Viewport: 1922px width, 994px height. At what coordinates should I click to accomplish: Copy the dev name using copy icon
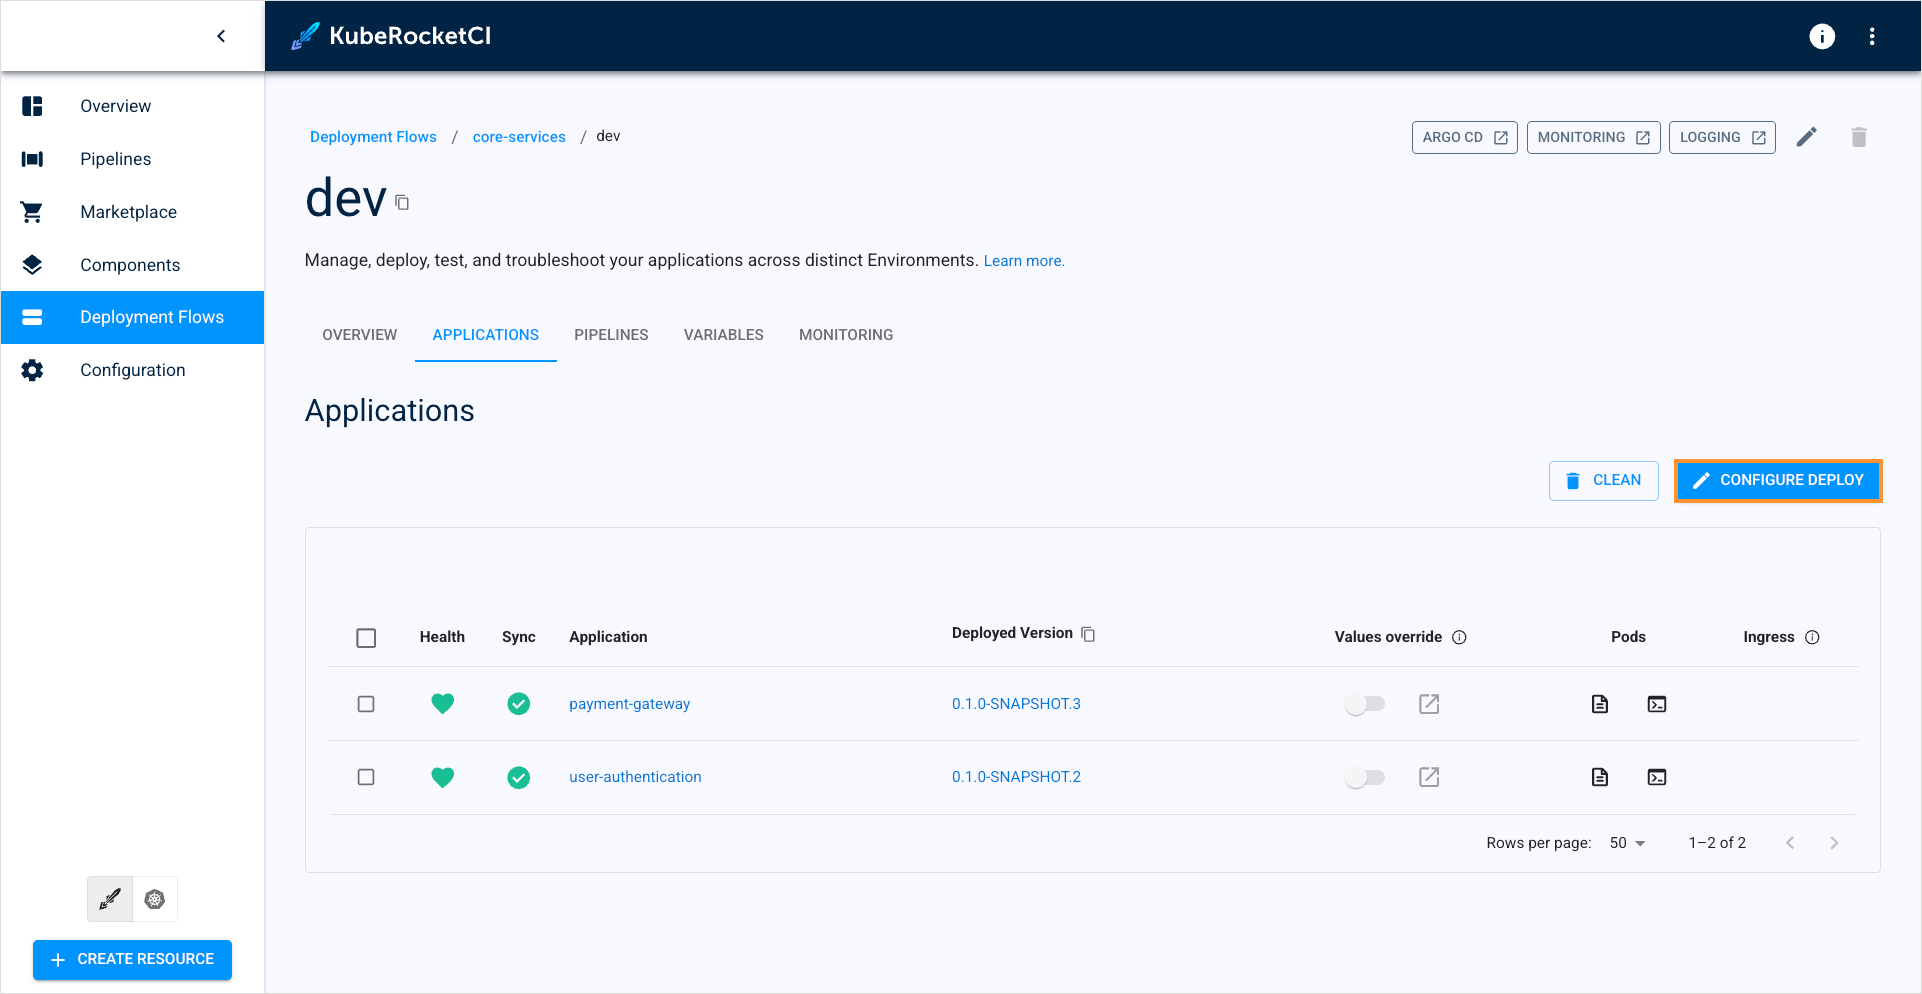pos(402,203)
